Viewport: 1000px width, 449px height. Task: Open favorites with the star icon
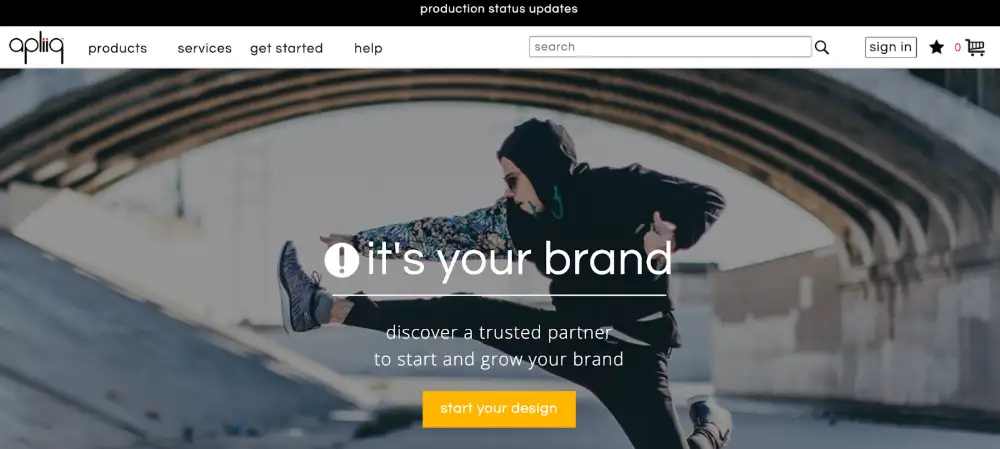click(936, 47)
